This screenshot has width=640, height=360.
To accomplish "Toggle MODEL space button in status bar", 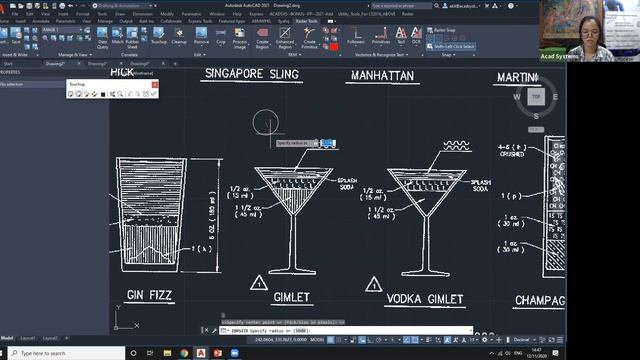I will [317, 340].
